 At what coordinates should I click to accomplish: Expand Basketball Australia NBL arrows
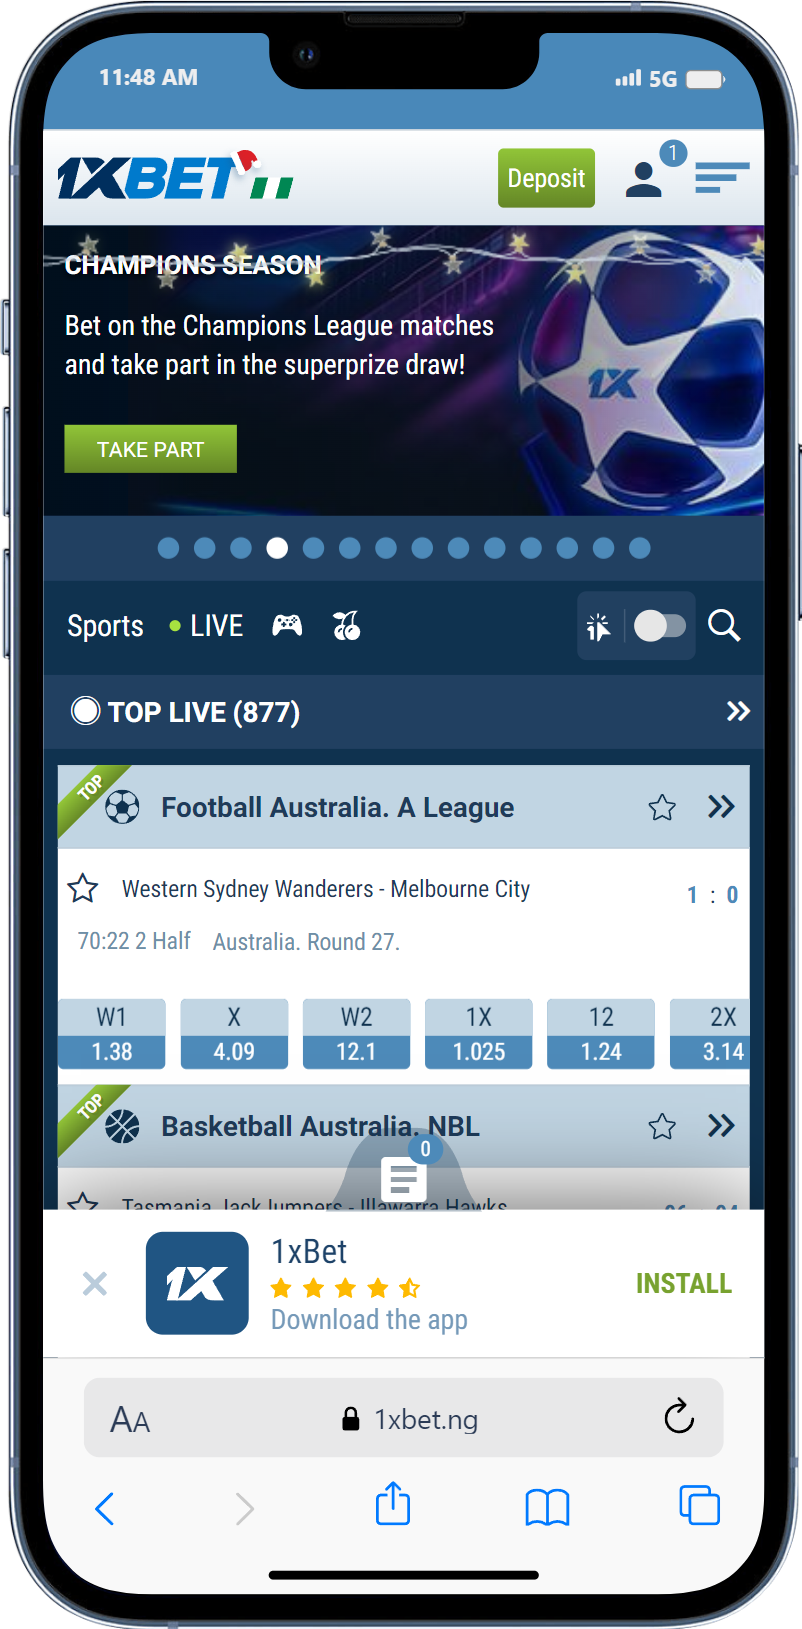tap(721, 1126)
